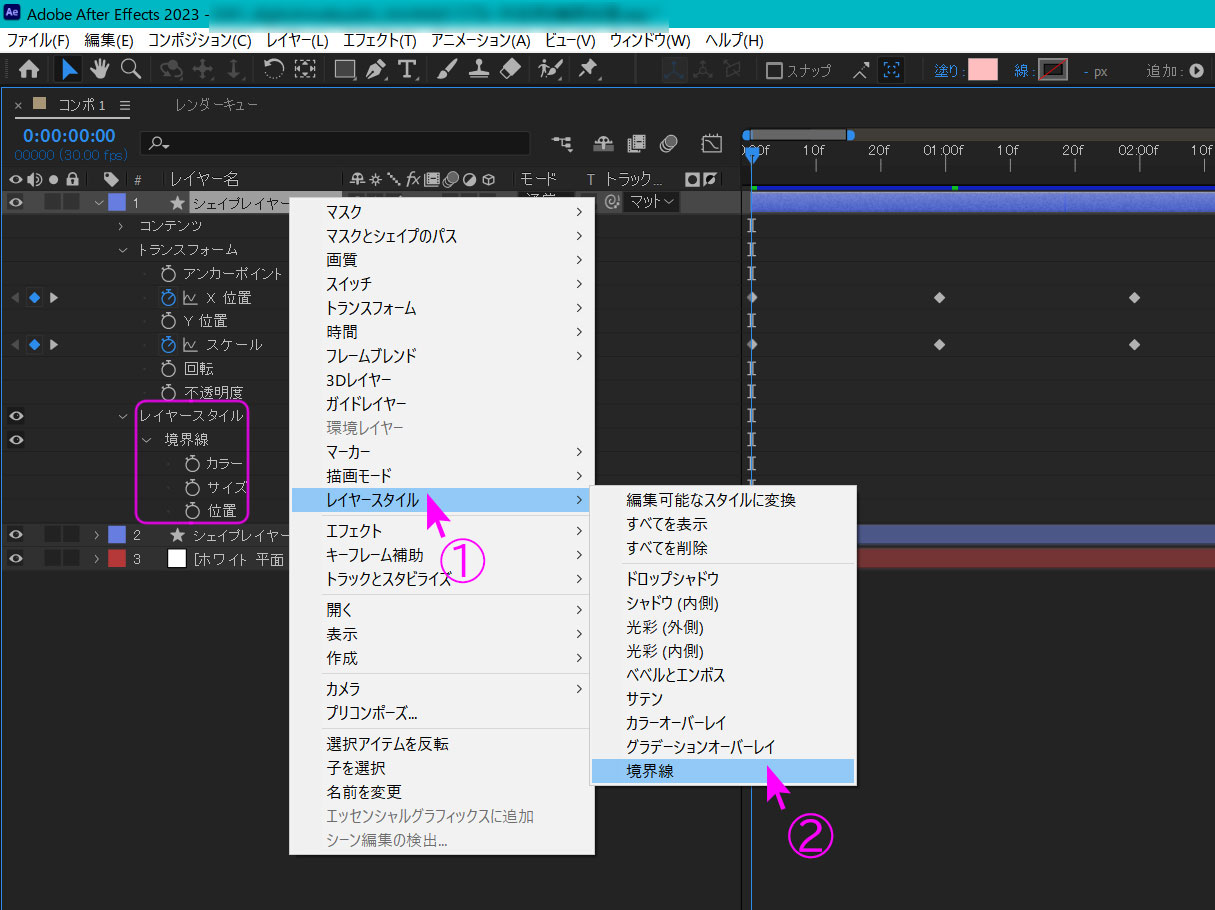Select the Pen tool
Viewport: 1215px width, 910px height.
point(376,69)
